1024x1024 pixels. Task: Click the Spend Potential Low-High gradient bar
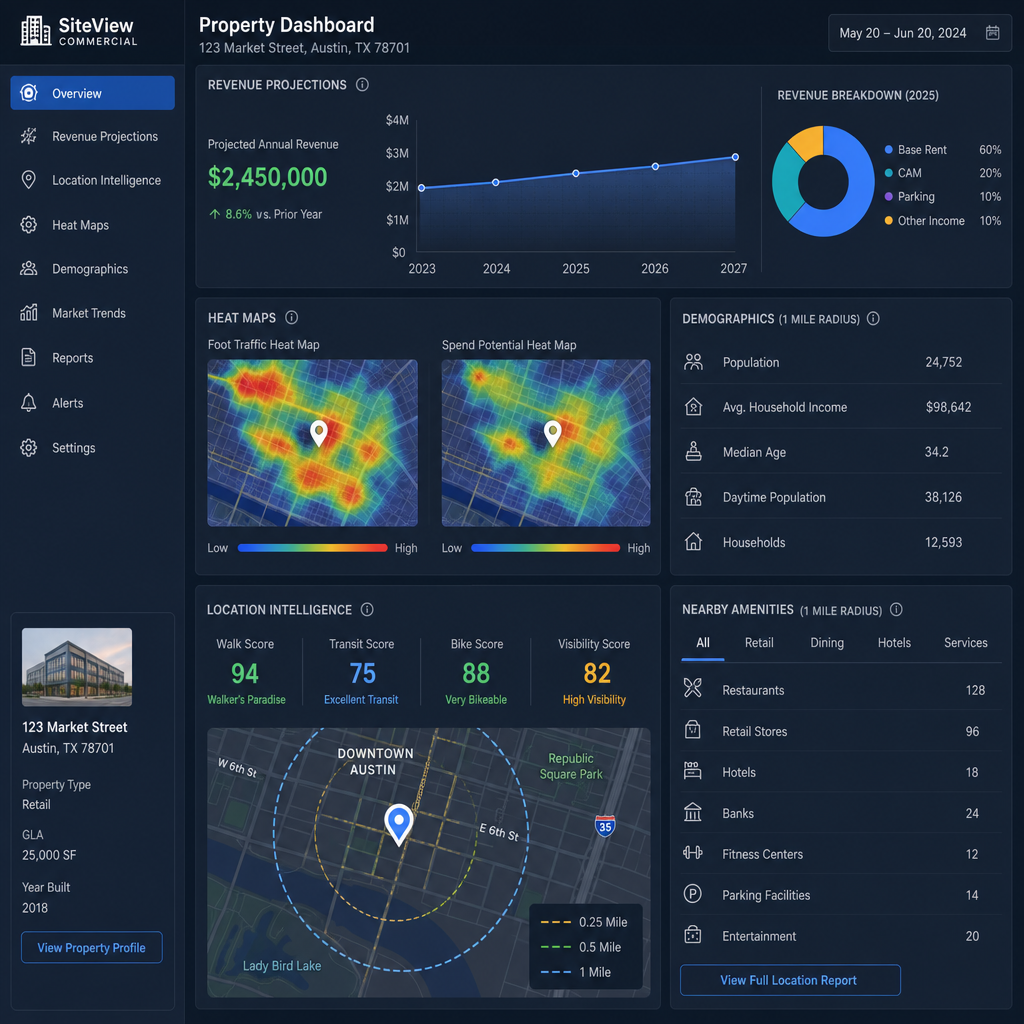[545, 548]
